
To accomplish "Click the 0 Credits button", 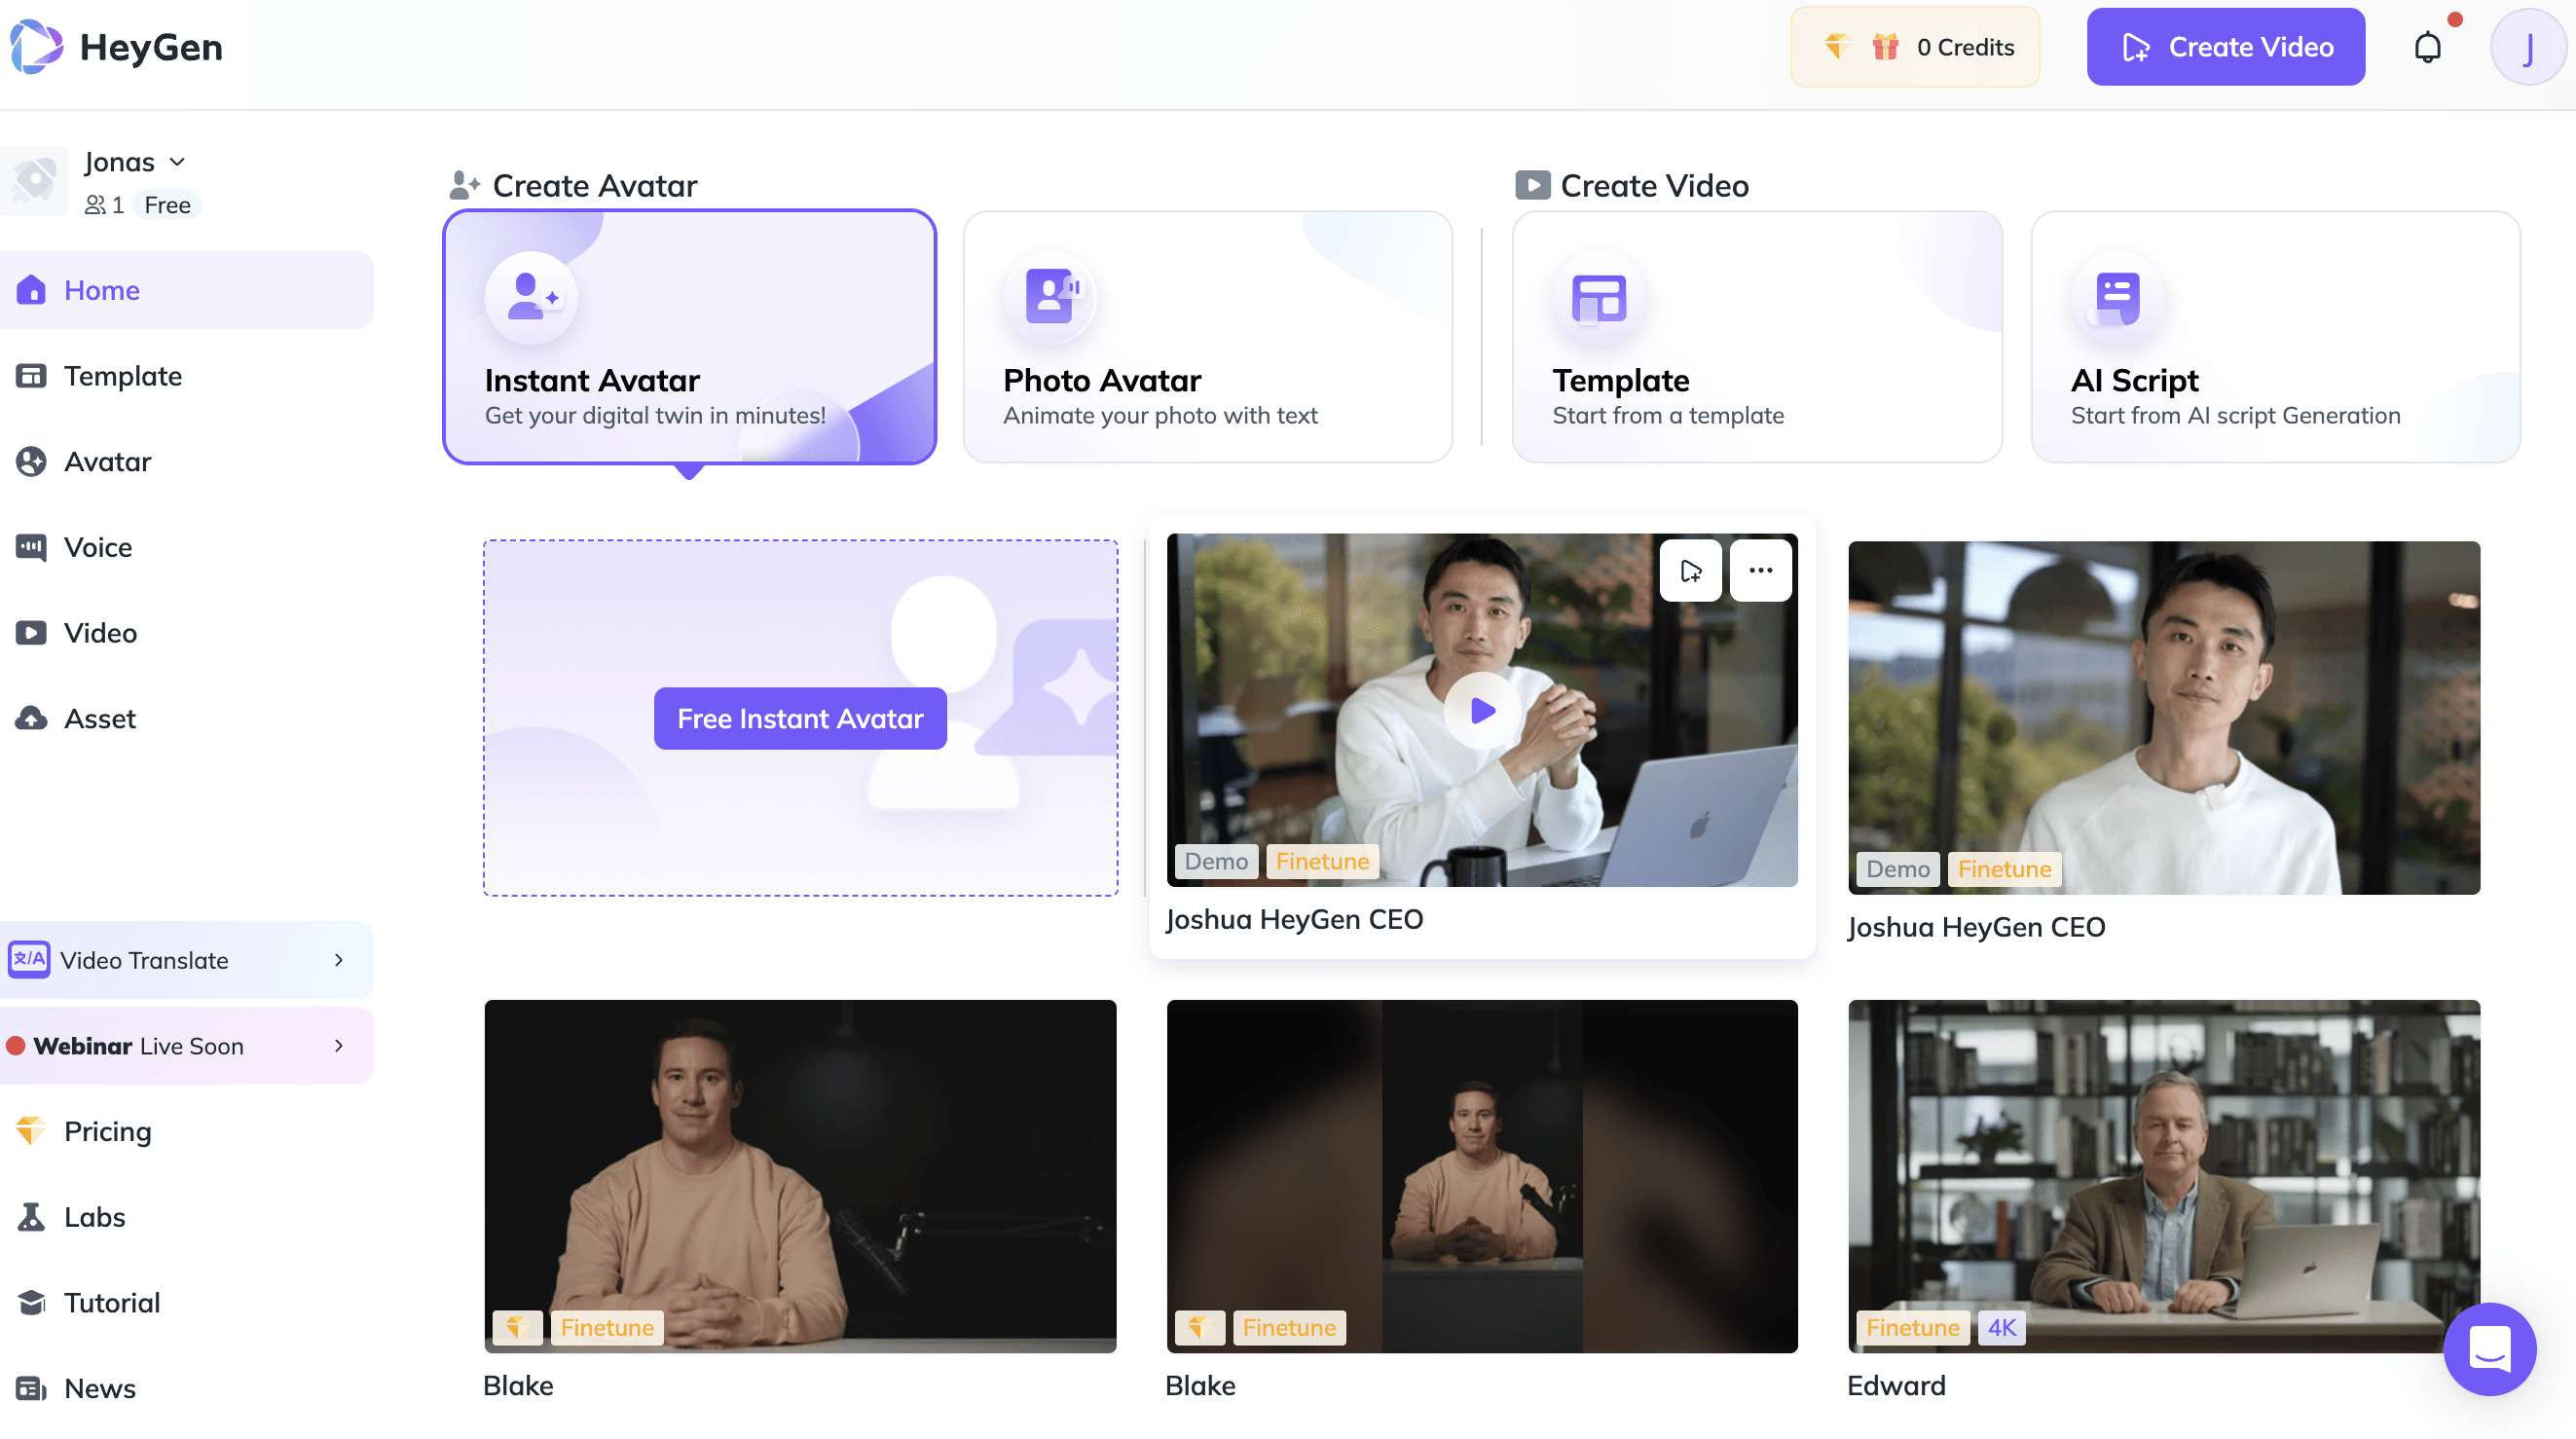I will [x=1914, y=47].
